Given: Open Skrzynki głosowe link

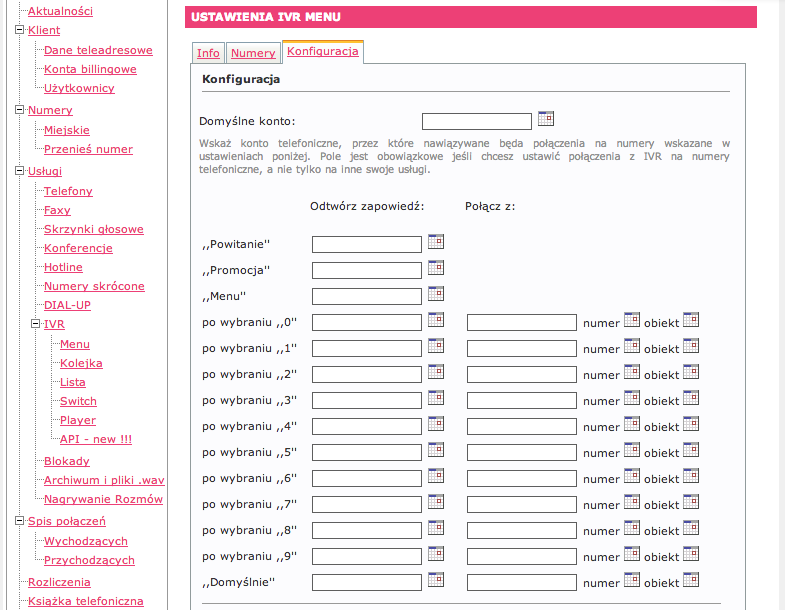Looking at the screenshot, I should (x=94, y=229).
